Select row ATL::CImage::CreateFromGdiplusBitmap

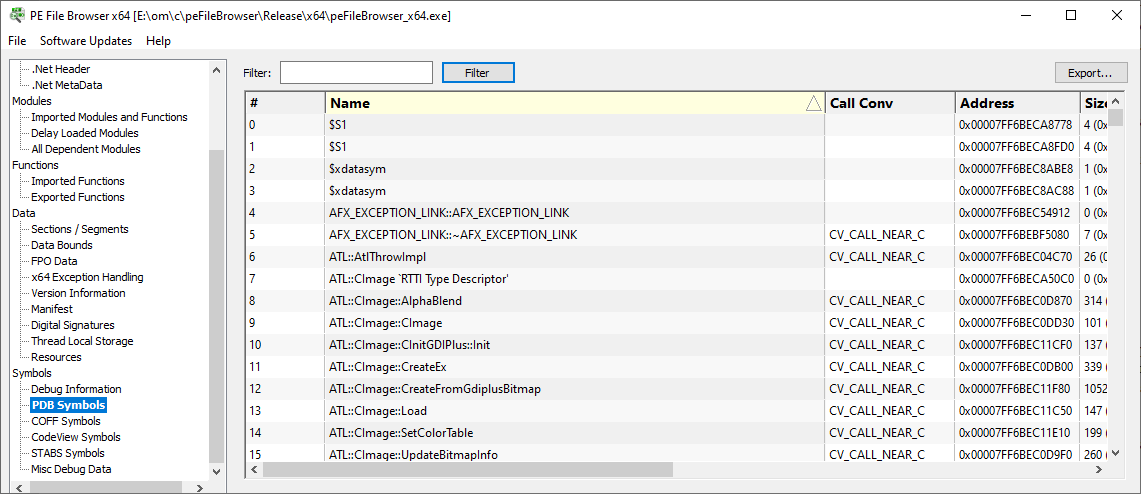[677, 389]
